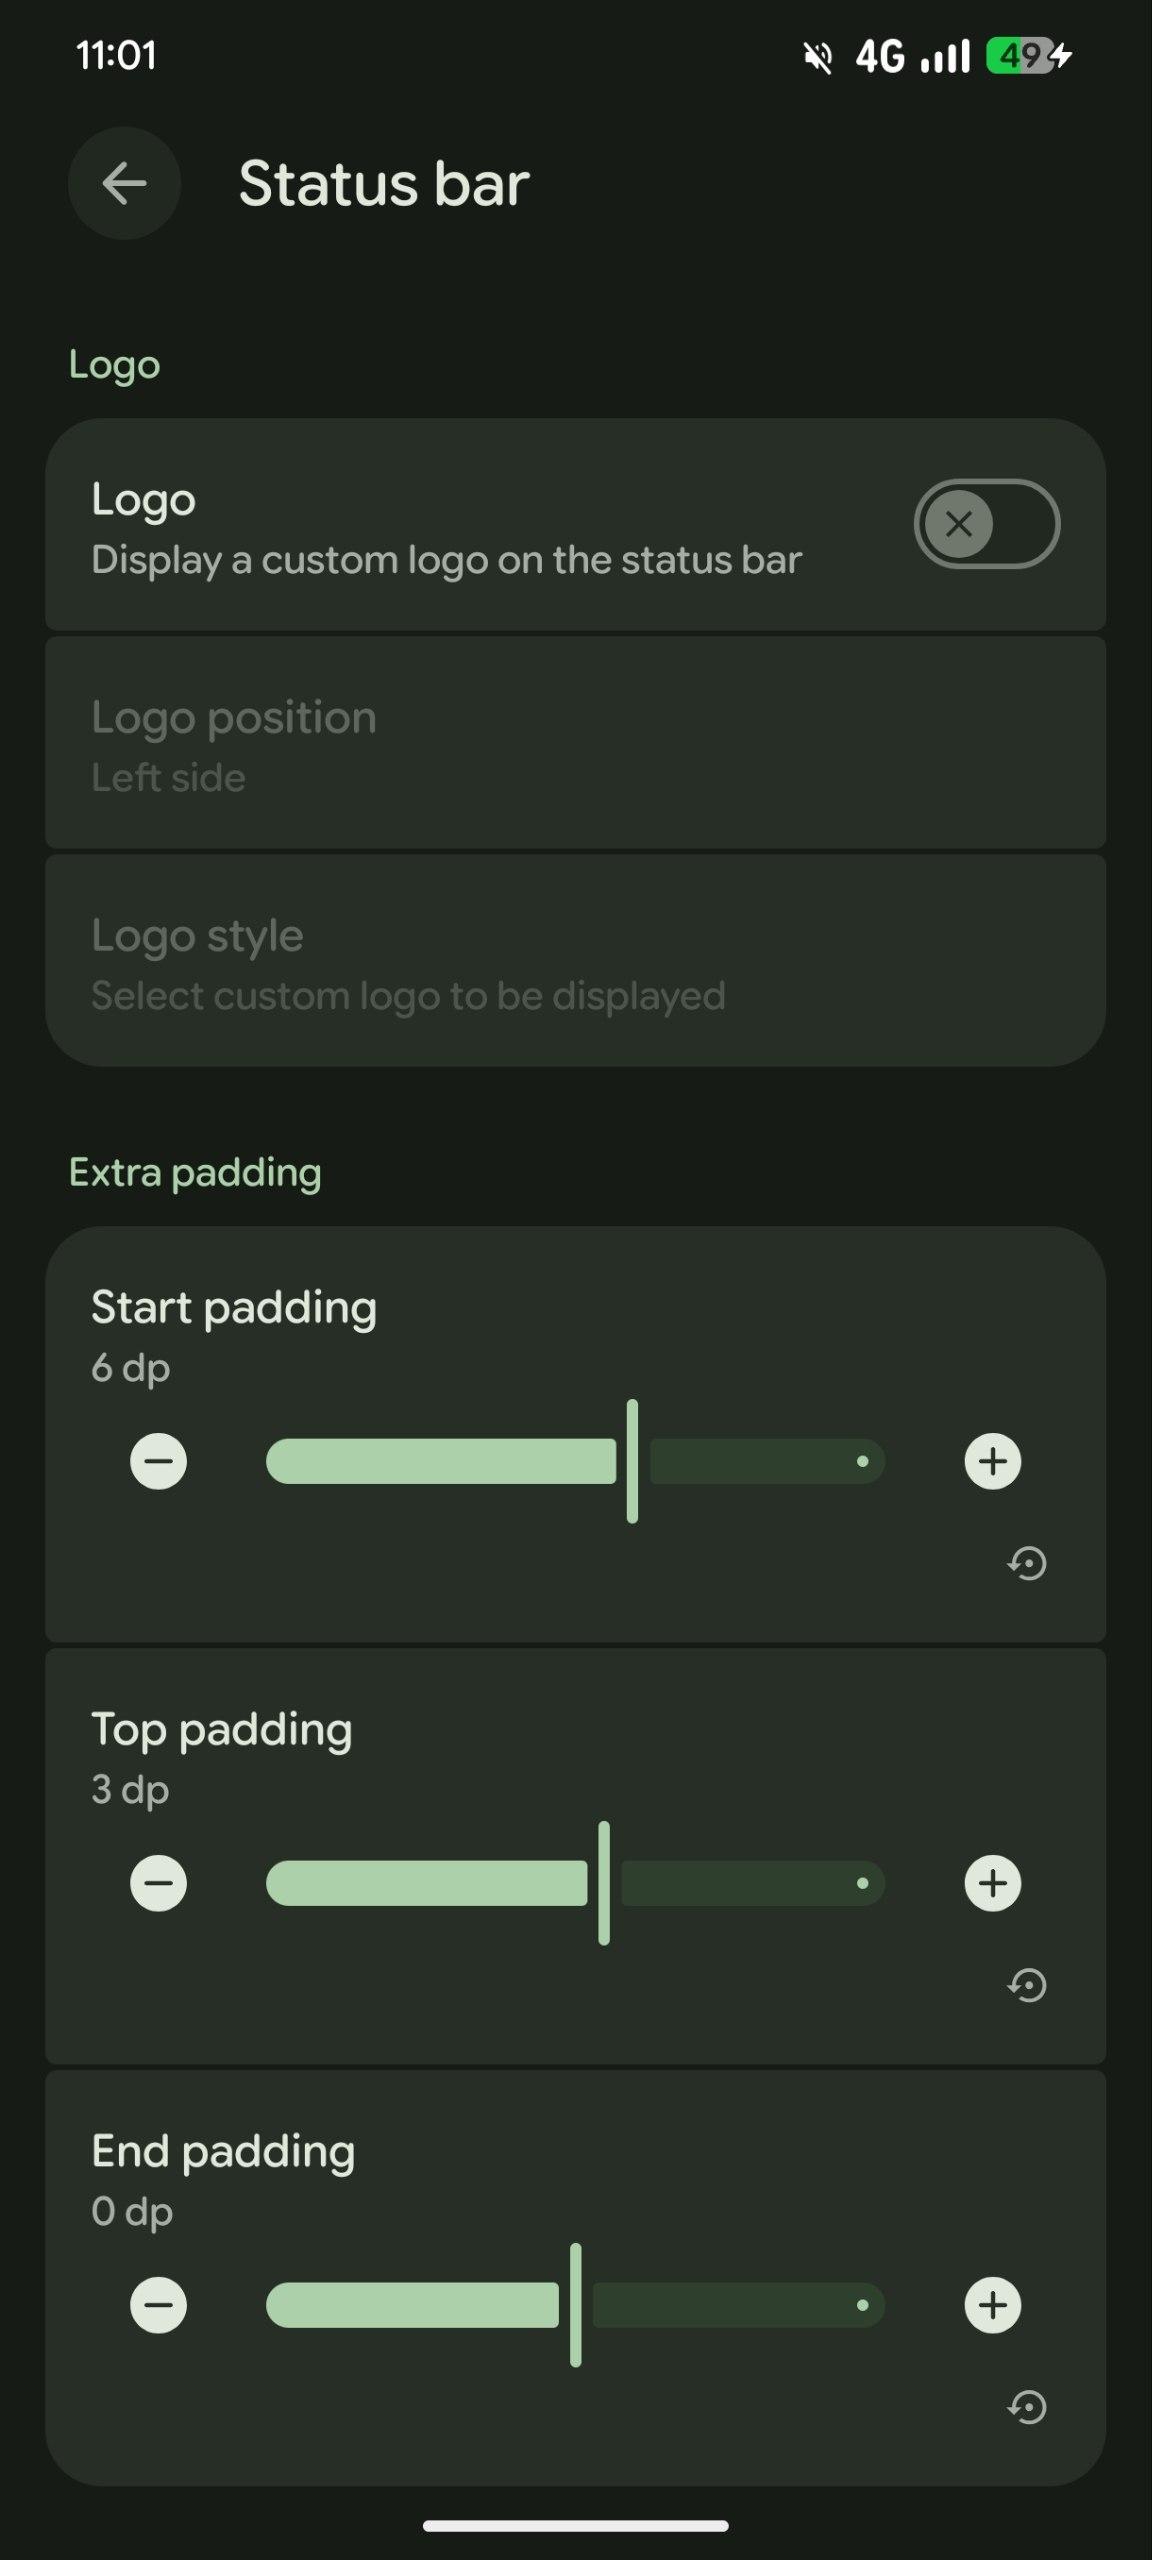
Task: Click the End padding slider track
Action: tap(575, 2305)
